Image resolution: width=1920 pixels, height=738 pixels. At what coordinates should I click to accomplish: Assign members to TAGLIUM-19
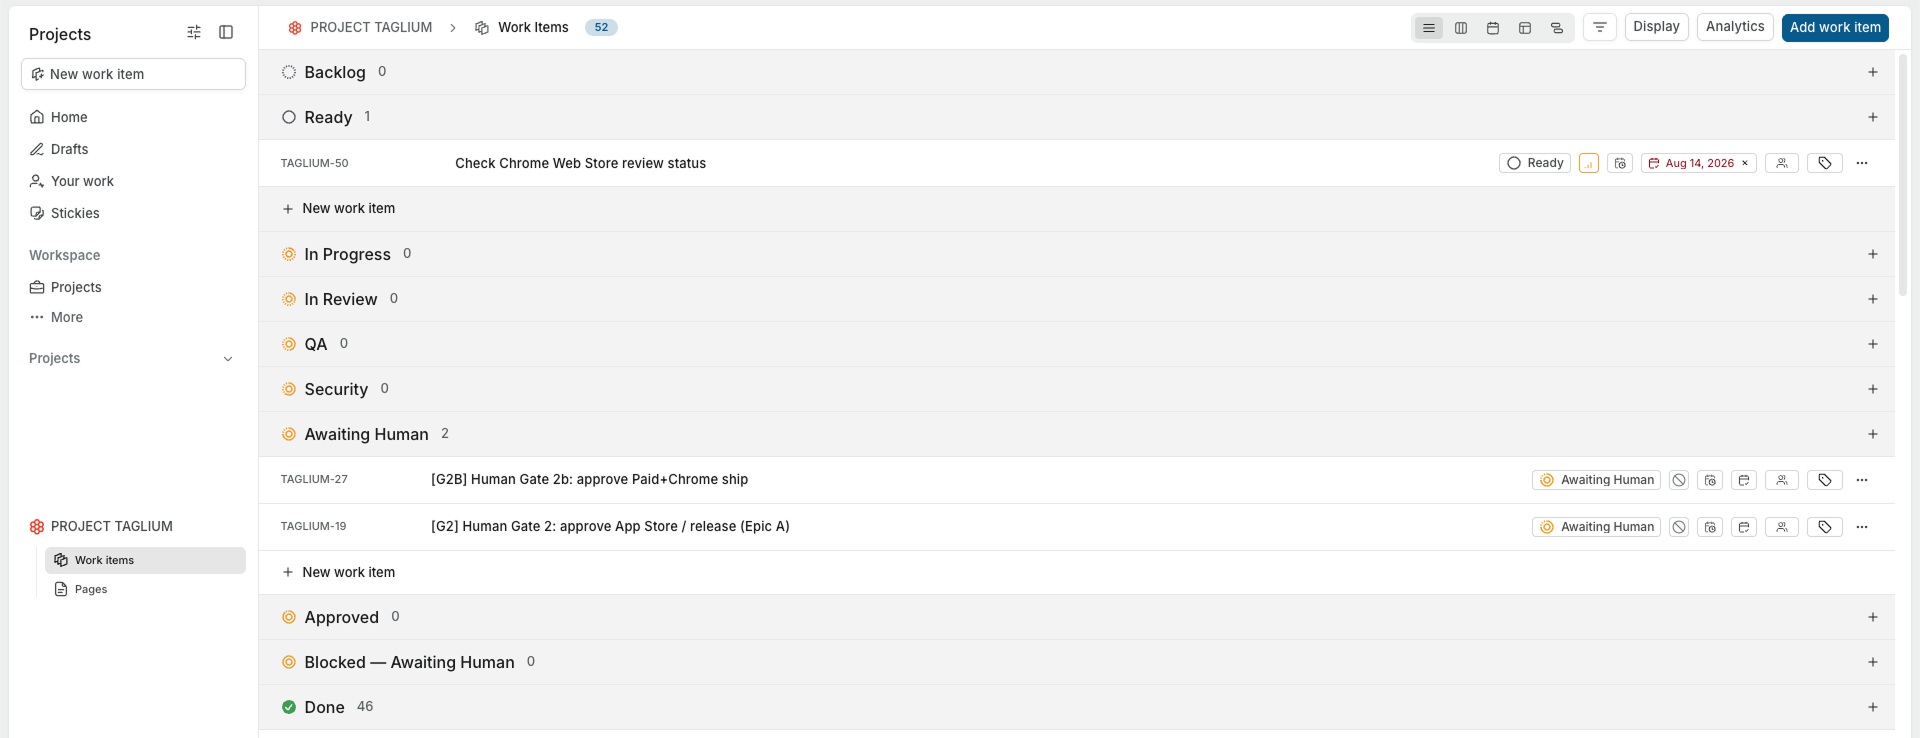pos(1782,527)
